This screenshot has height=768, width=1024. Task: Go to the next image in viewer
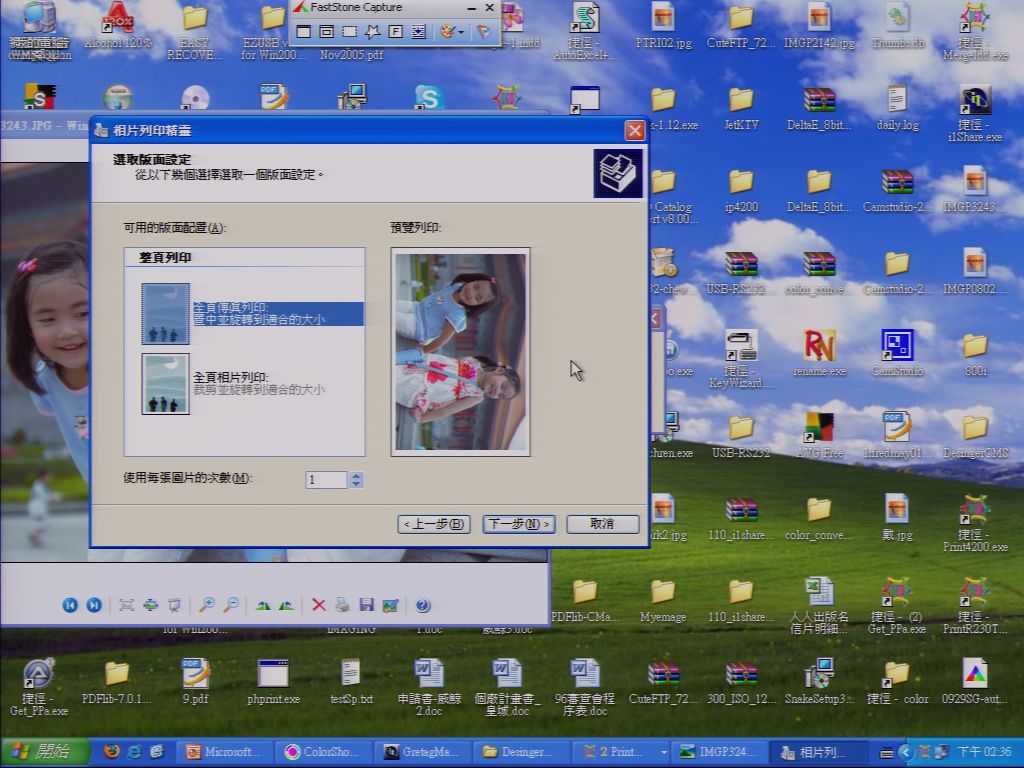(x=94, y=605)
